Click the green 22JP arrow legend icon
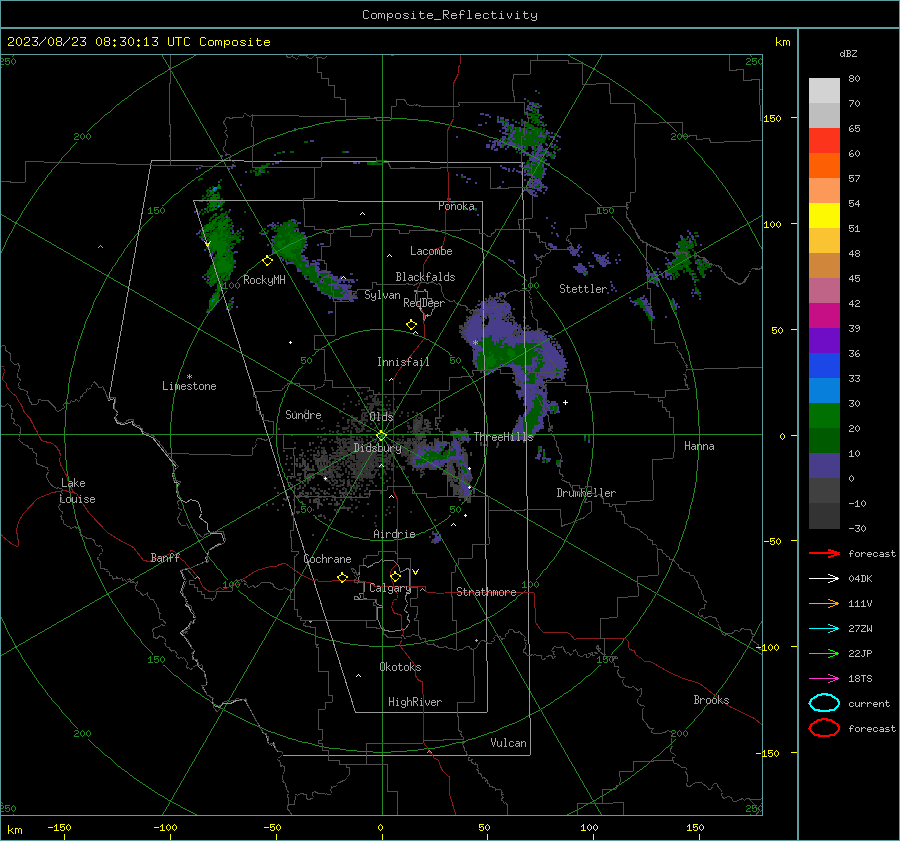Screen dimensions: 900x841 [x=824, y=653]
